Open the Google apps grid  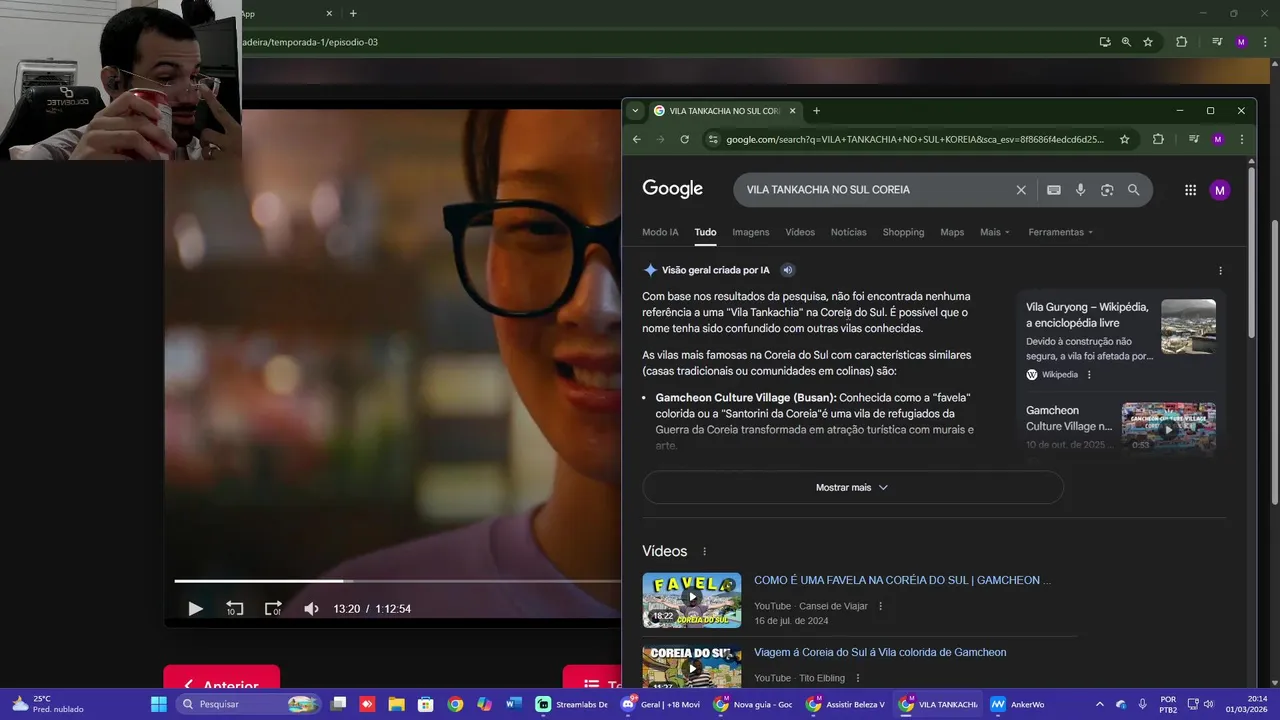(1190, 190)
